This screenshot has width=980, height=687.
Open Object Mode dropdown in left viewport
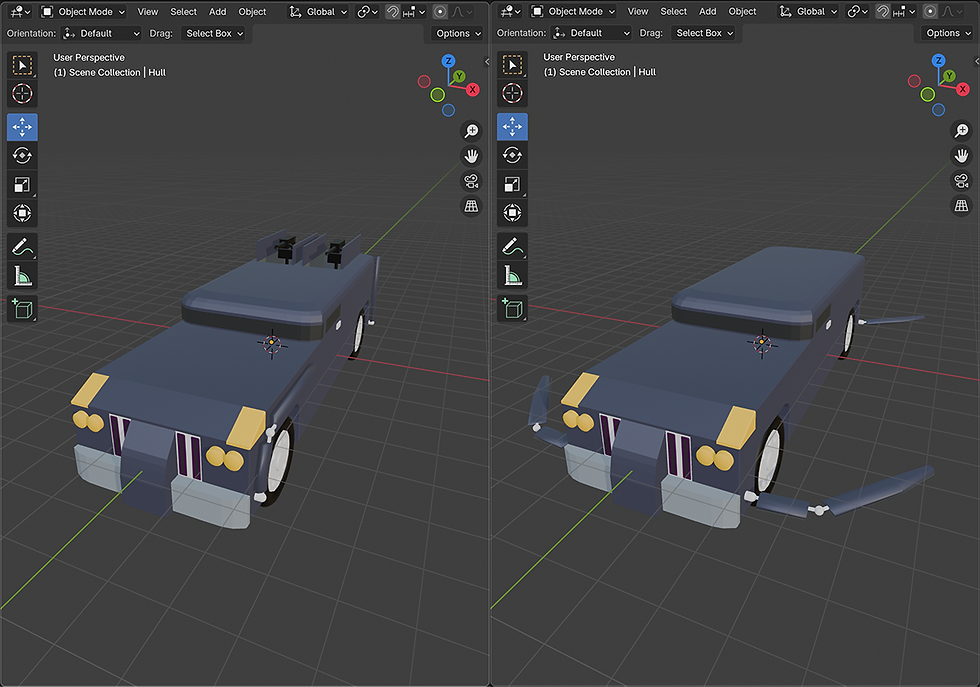(84, 12)
